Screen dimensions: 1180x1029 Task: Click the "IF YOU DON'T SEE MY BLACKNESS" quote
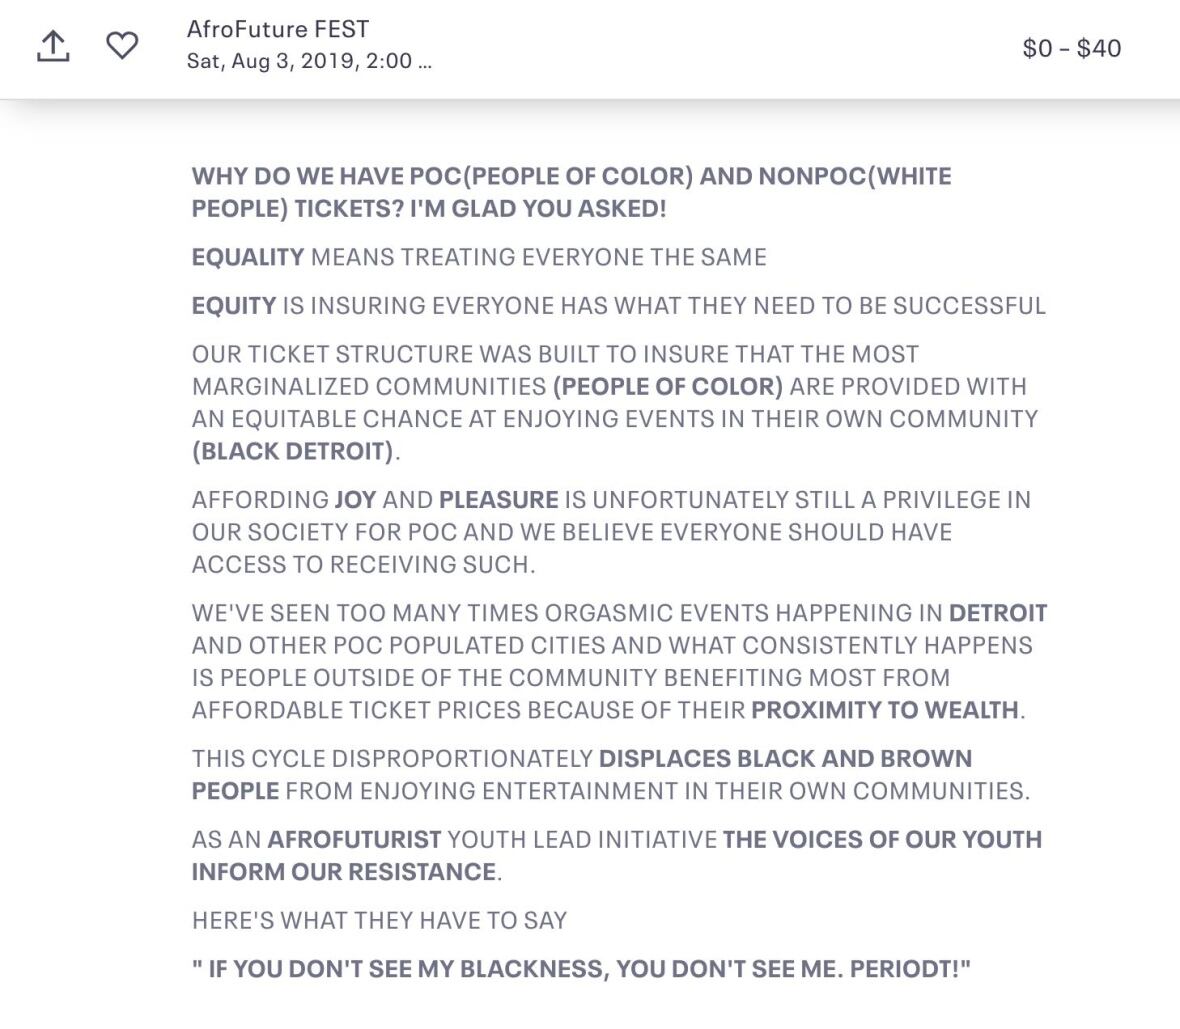click(581, 968)
